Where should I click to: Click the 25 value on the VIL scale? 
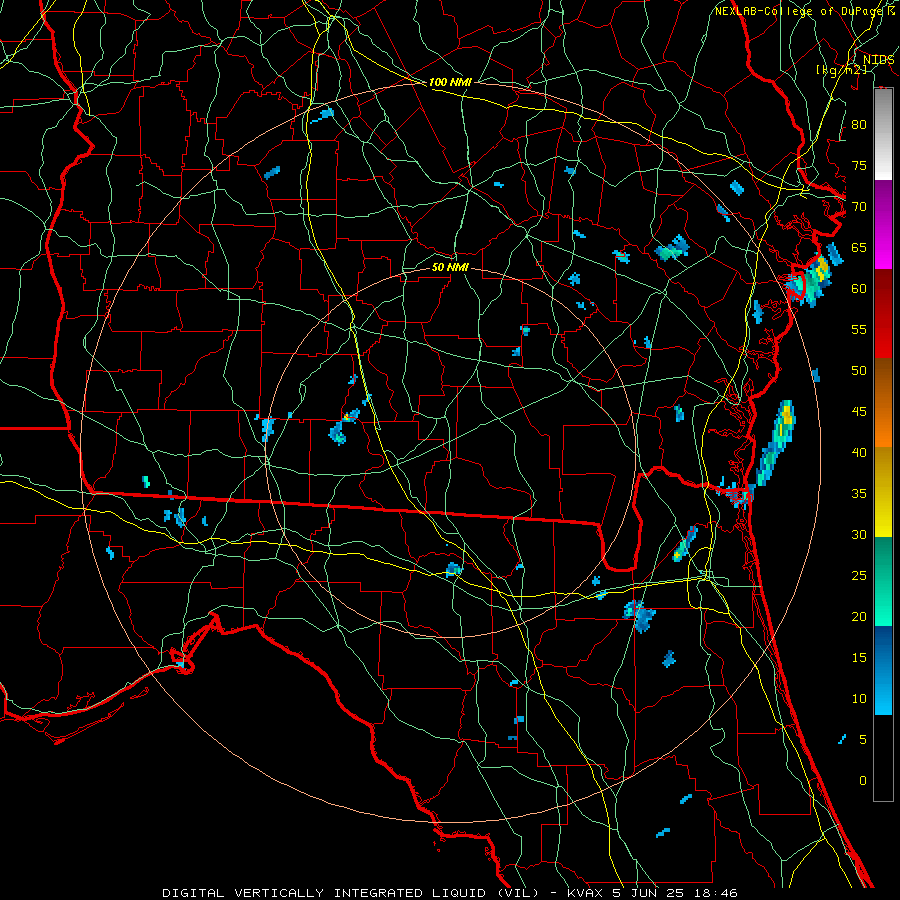pyautogui.click(x=859, y=576)
